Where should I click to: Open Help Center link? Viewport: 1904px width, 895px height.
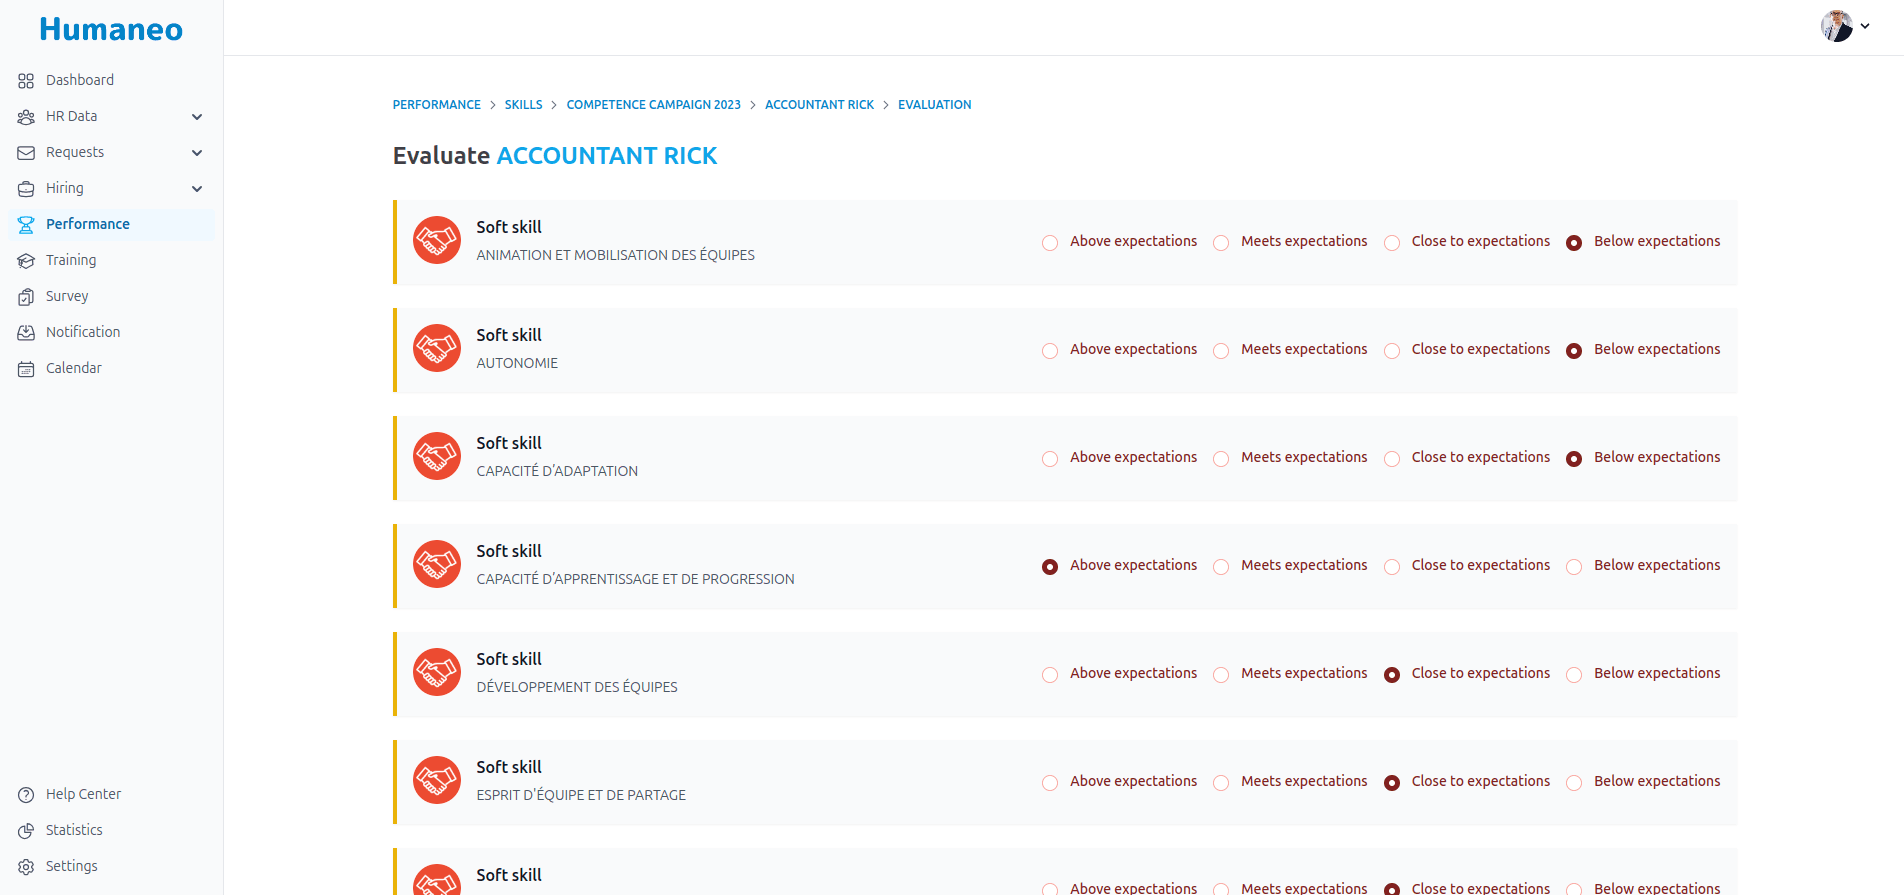[111, 794]
